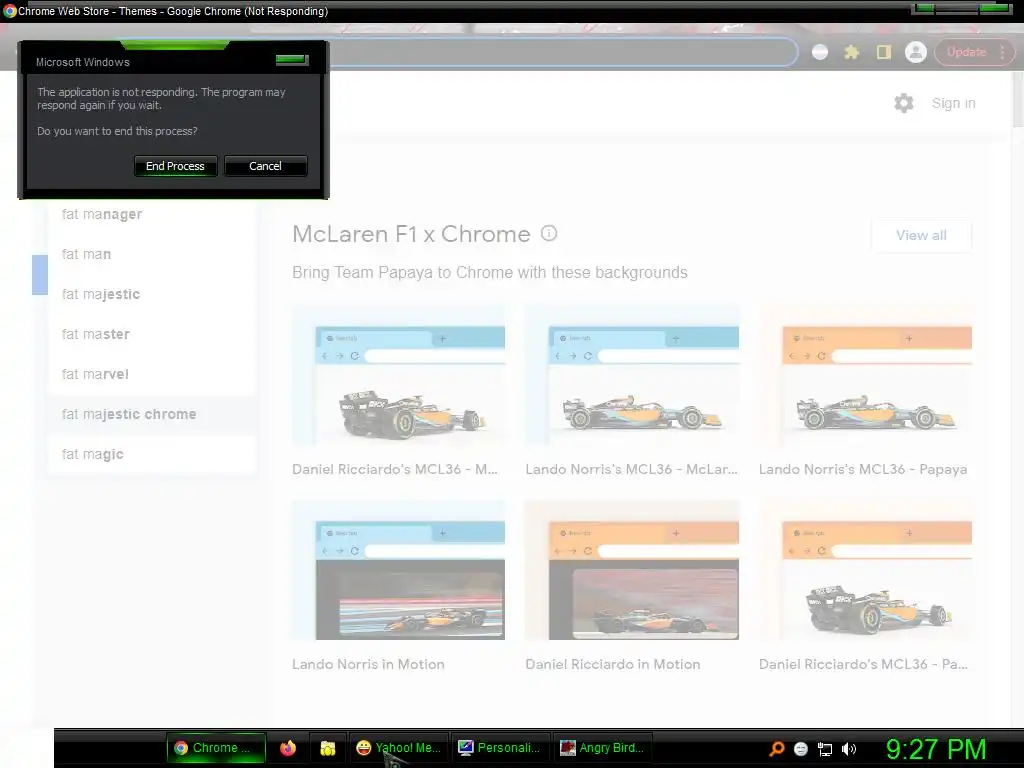Open the yellow folder icon in taskbar
This screenshot has width=1024, height=768.
tap(328, 748)
